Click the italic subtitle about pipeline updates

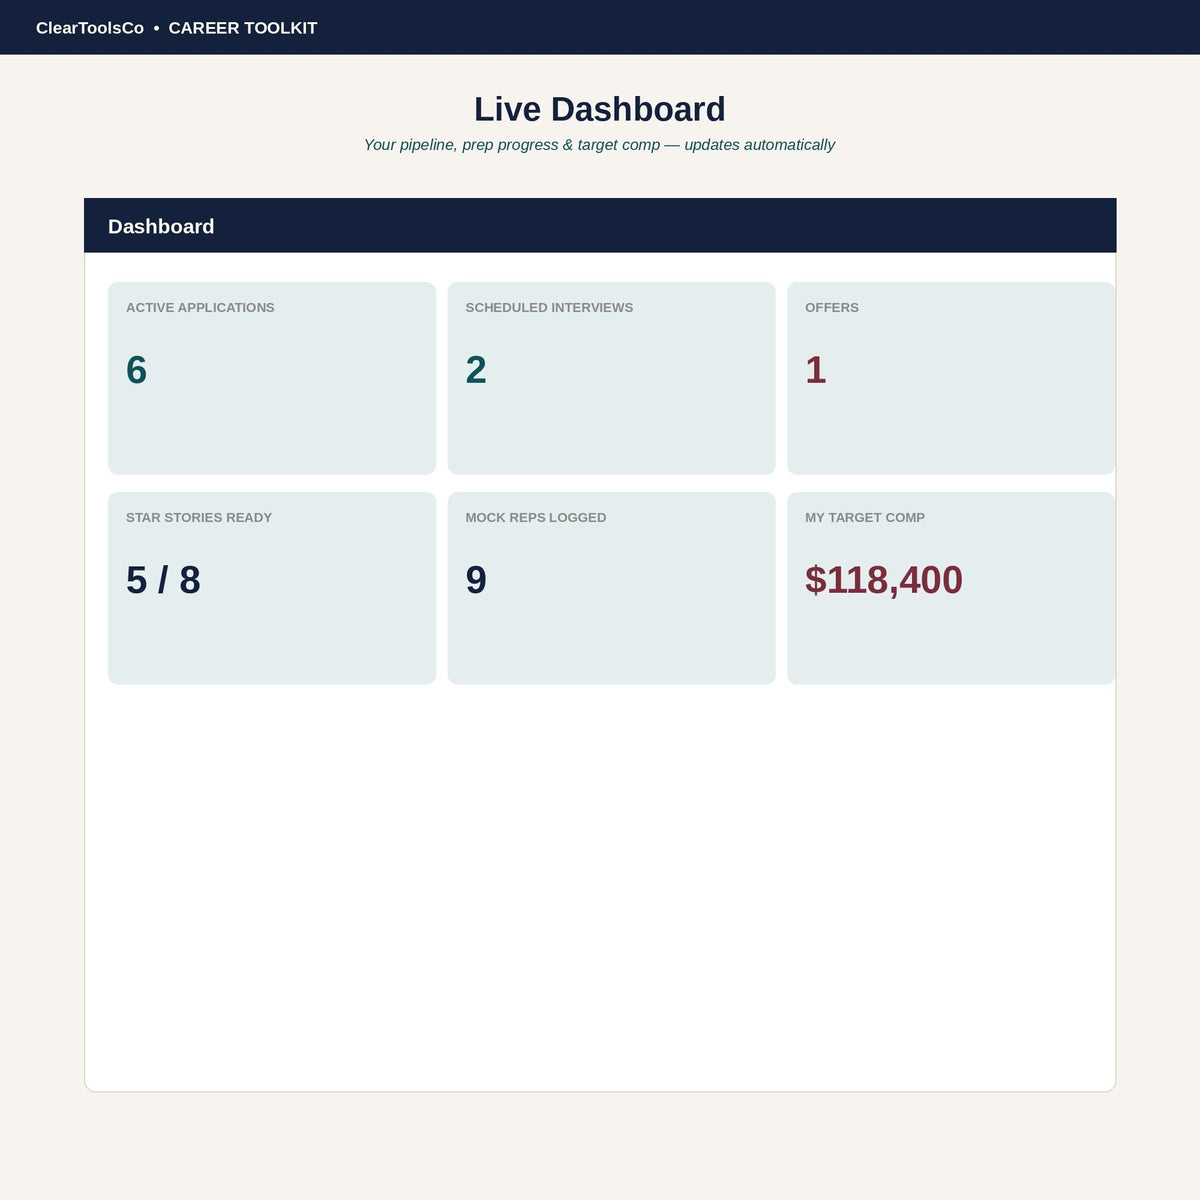599,145
